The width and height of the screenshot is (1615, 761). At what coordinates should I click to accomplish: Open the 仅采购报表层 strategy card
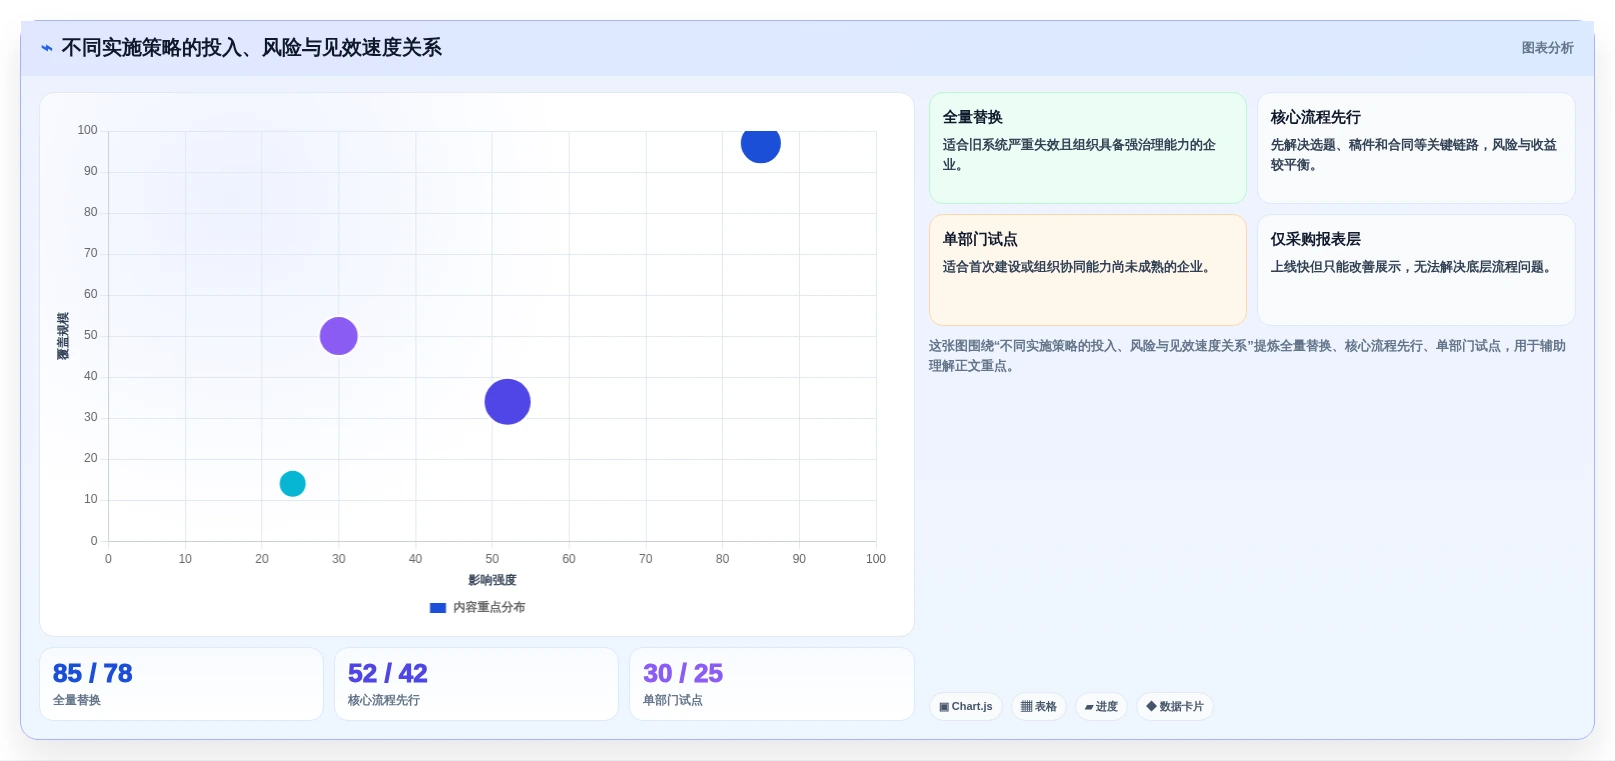[1416, 270]
